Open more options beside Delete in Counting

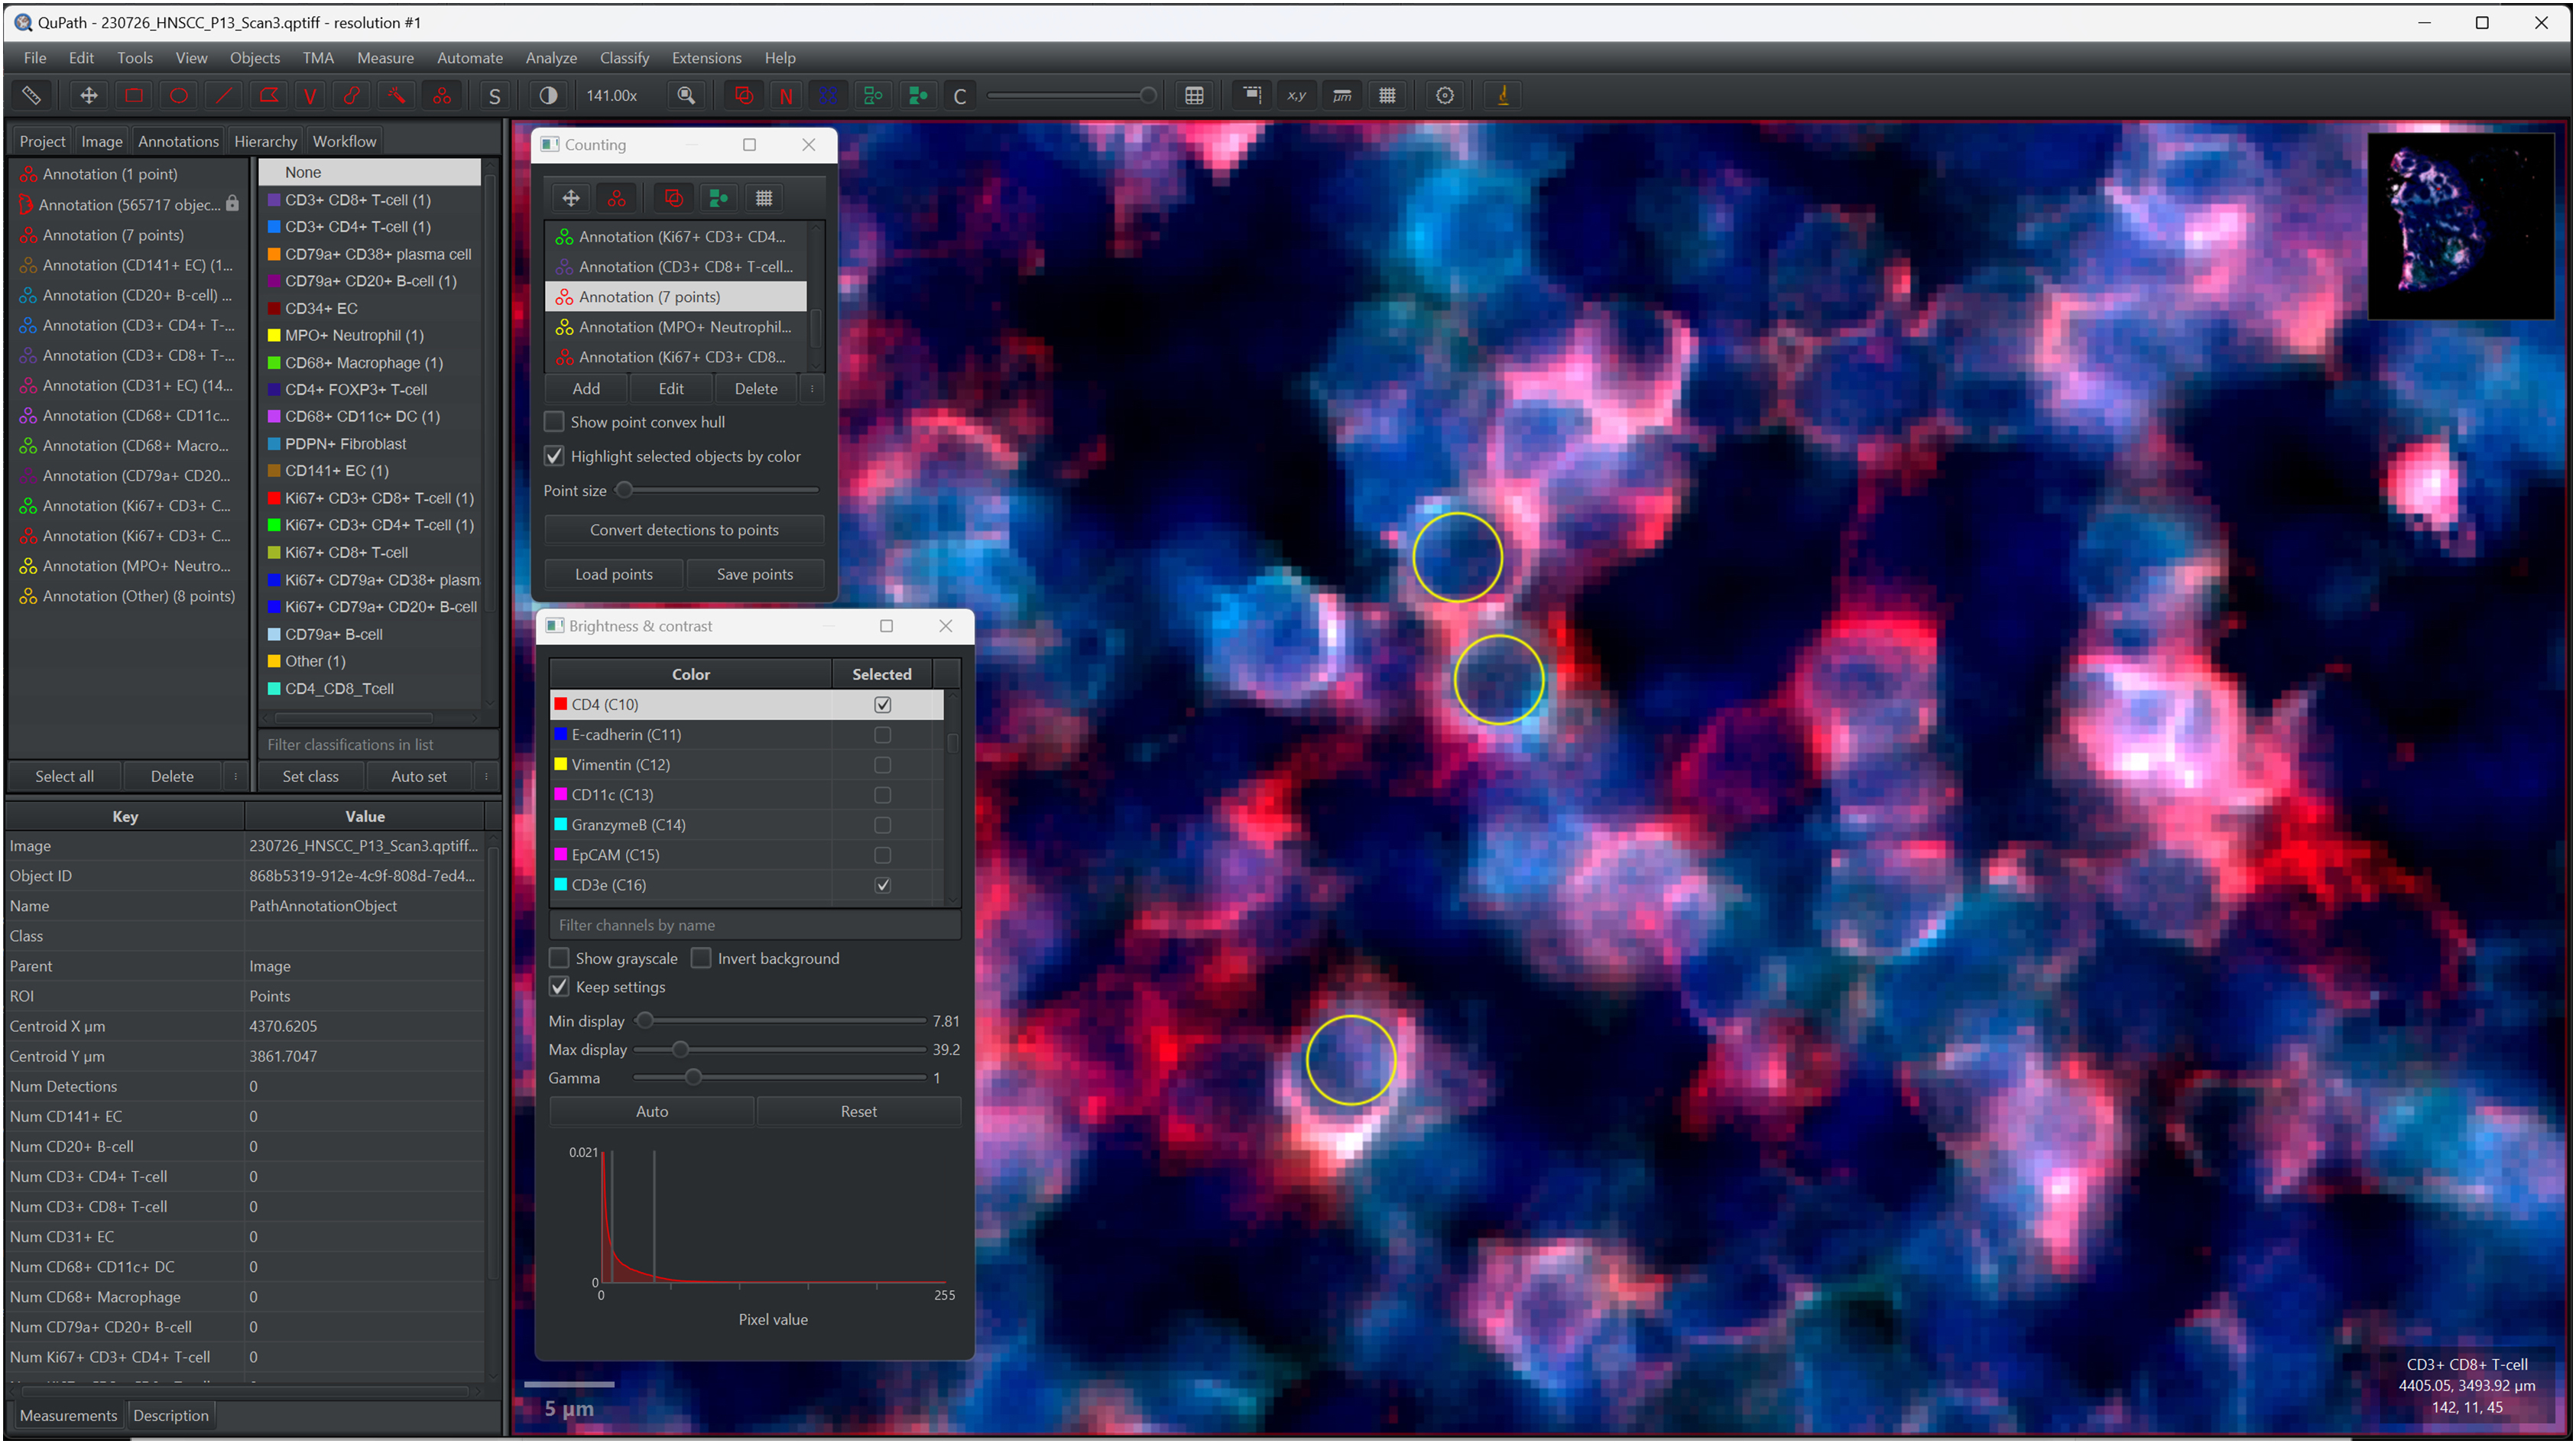pyautogui.click(x=812, y=389)
